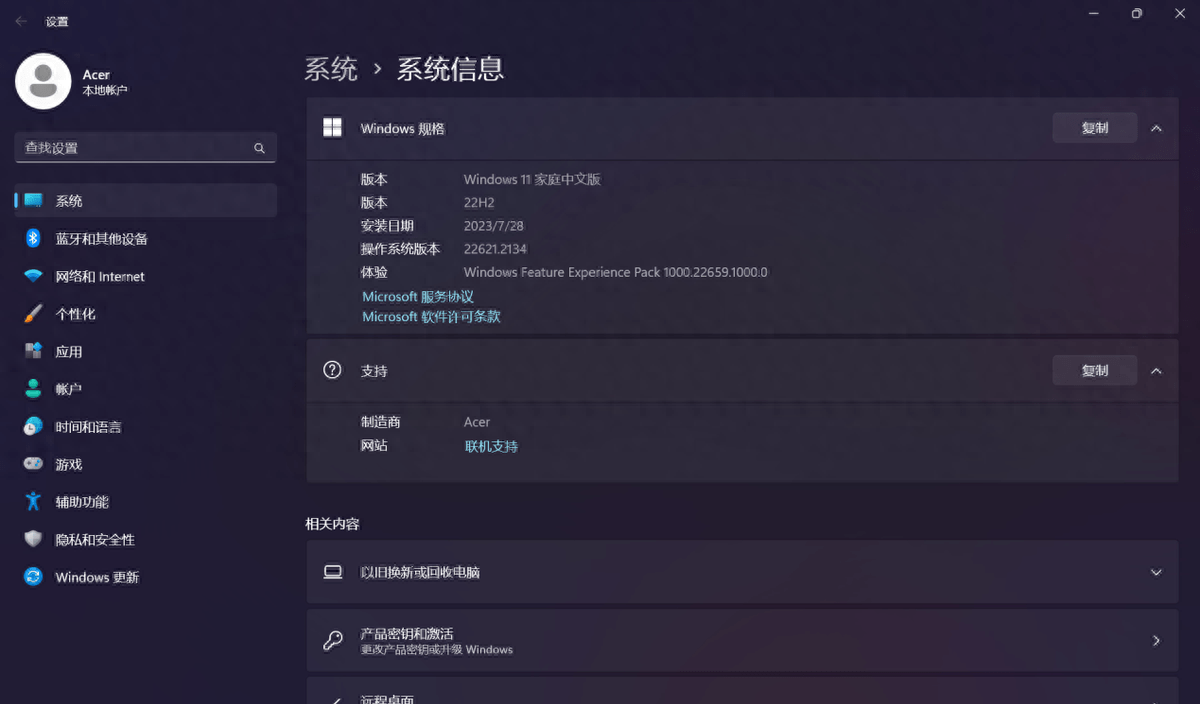Open the 联机支持 link
Viewport: 1200px width, 704px height.
(x=491, y=446)
